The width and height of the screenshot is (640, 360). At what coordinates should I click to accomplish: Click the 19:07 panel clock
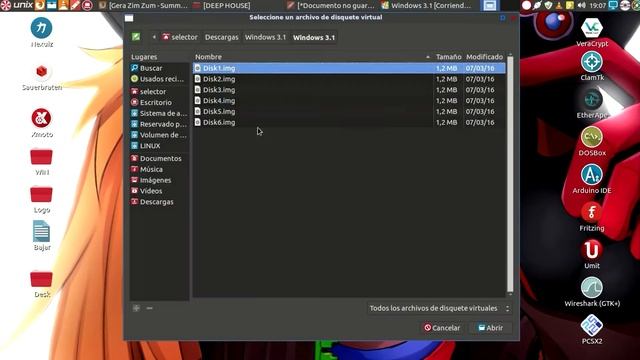tap(598, 5)
